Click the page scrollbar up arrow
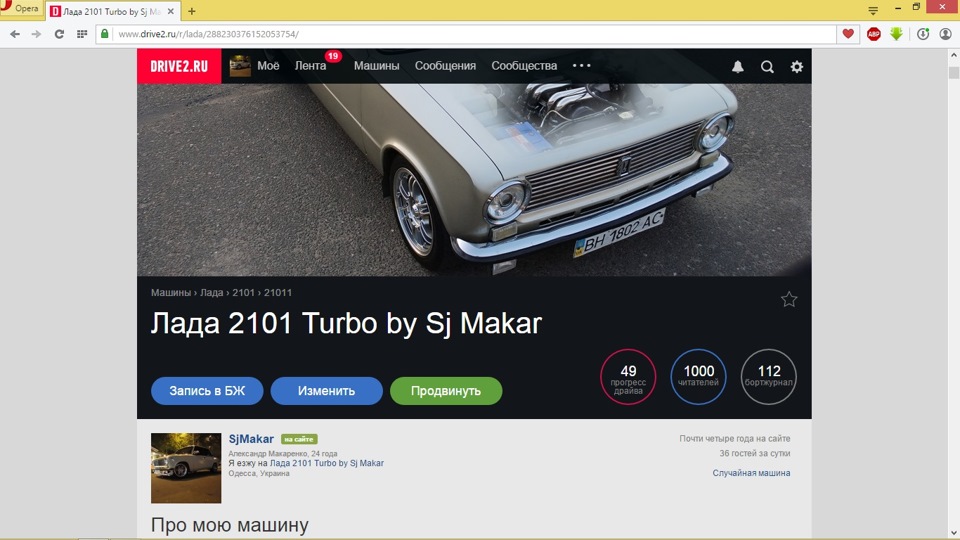Screen dimensions: 960x540 coord(954,55)
